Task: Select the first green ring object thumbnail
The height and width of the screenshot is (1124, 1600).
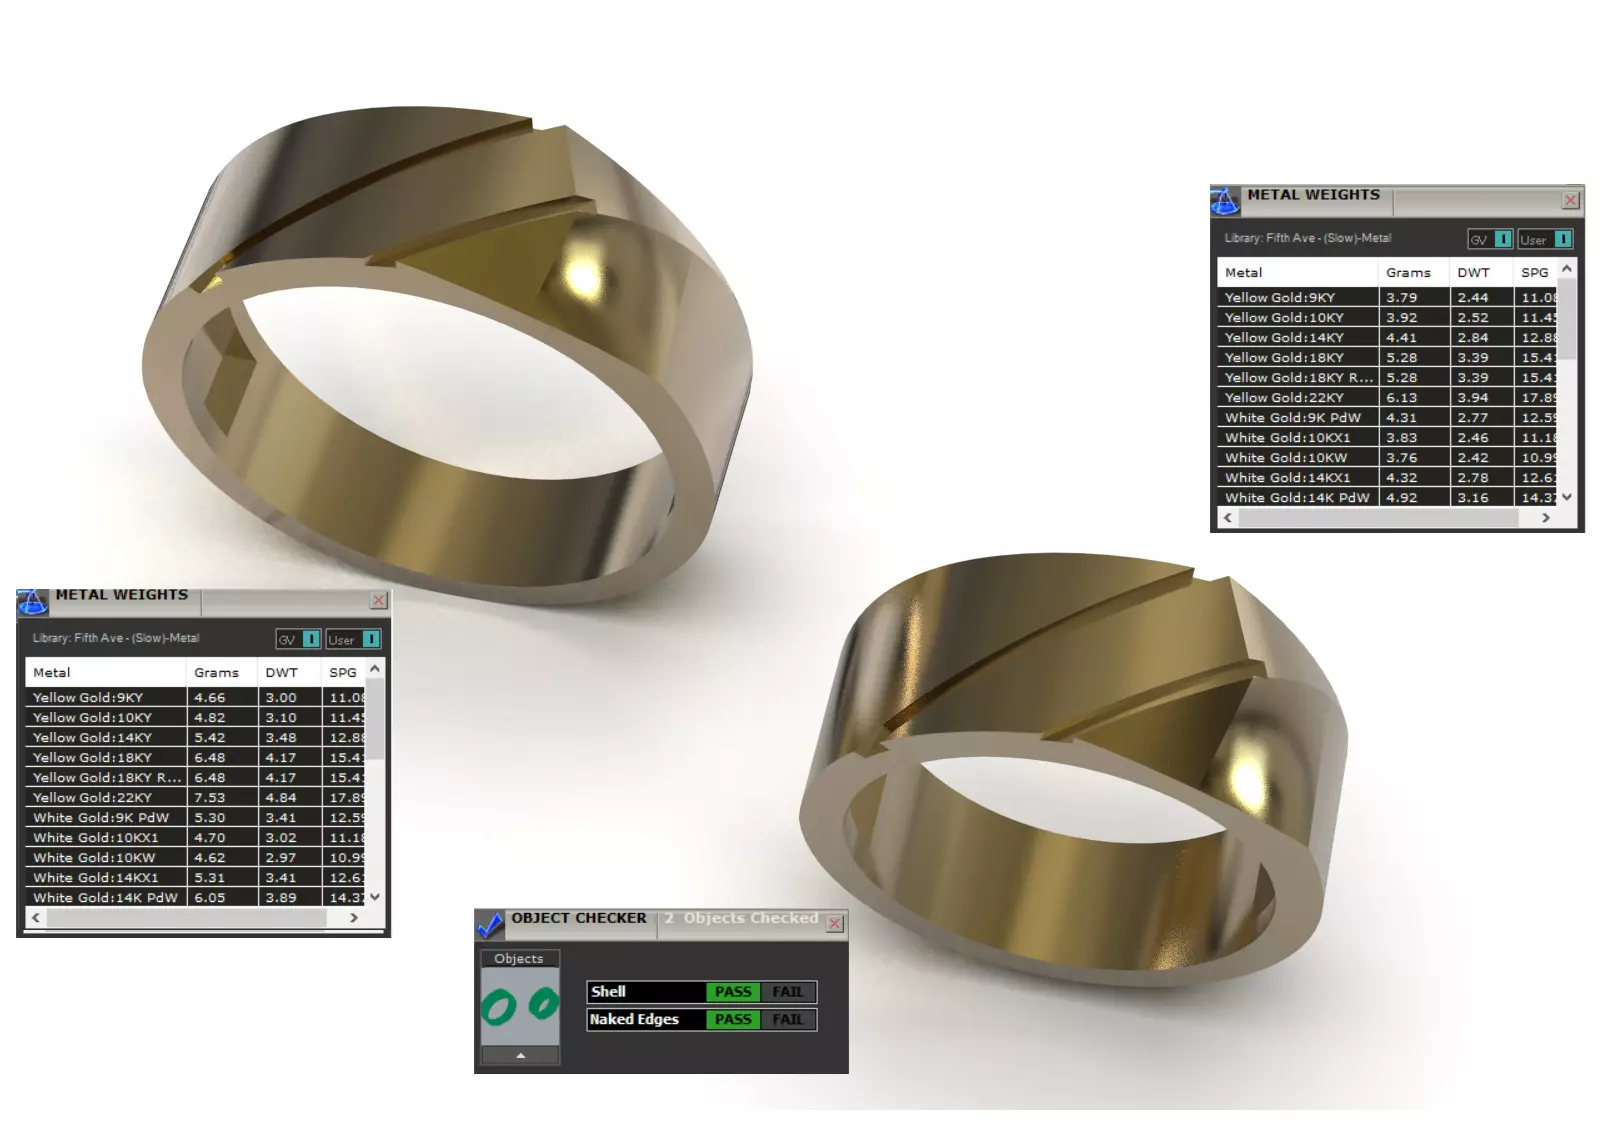Action: pos(499,1006)
